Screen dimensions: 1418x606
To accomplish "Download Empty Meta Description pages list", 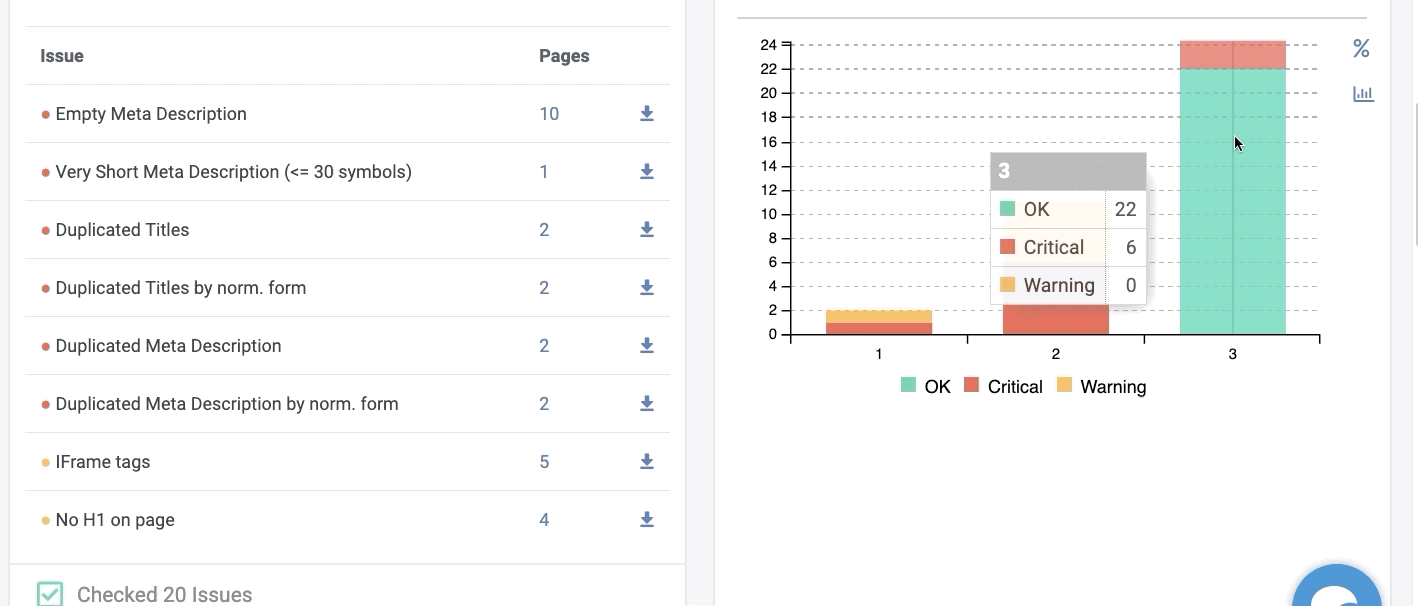I will (647, 114).
